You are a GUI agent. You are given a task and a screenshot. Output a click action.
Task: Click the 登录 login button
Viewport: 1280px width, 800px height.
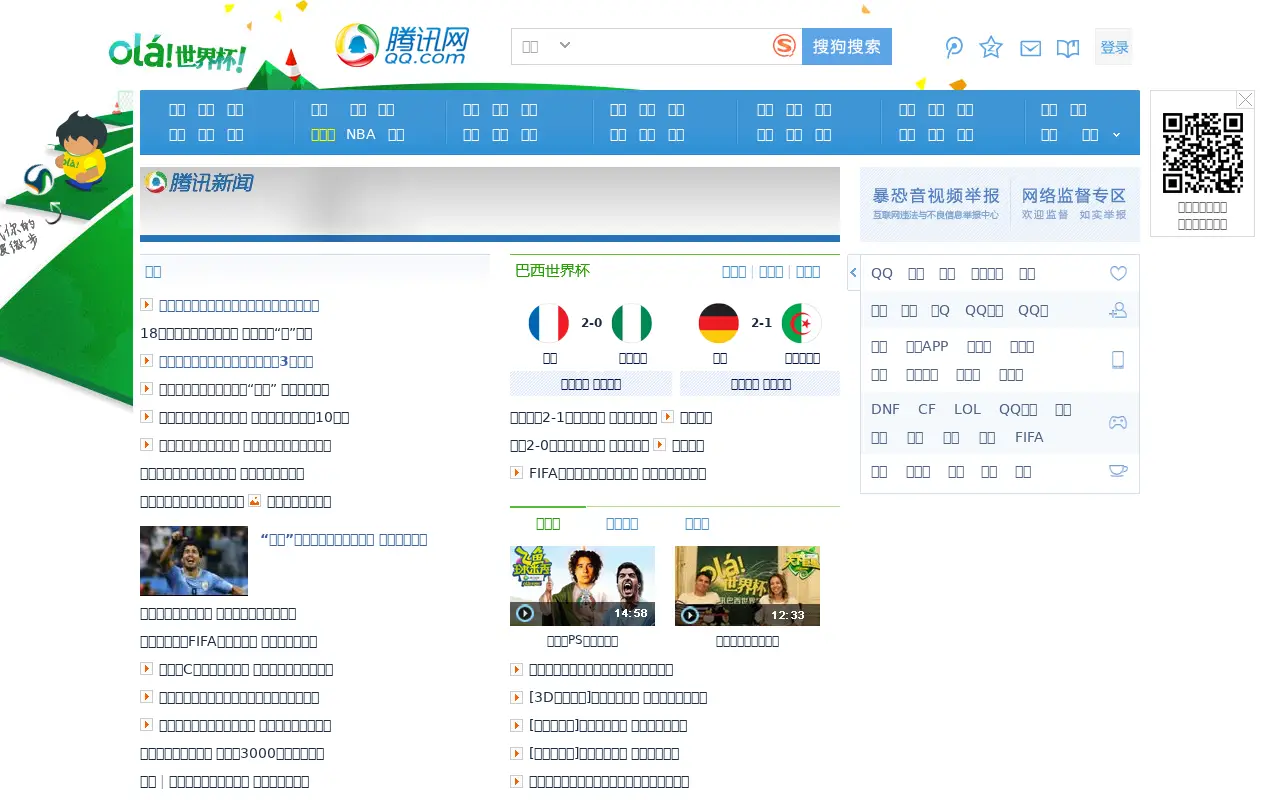(1114, 47)
